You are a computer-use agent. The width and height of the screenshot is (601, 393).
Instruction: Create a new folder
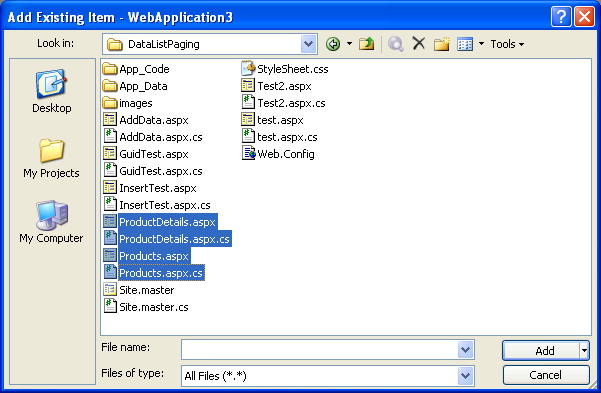pos(442,44)
